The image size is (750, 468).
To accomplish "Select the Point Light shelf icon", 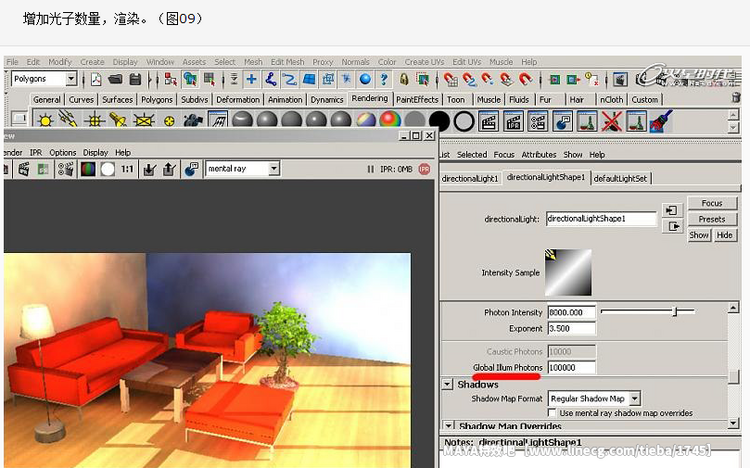I will (95, 120).
